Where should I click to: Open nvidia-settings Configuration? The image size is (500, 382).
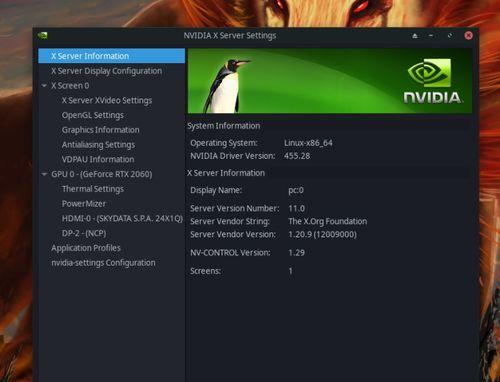tap(103, 263)
